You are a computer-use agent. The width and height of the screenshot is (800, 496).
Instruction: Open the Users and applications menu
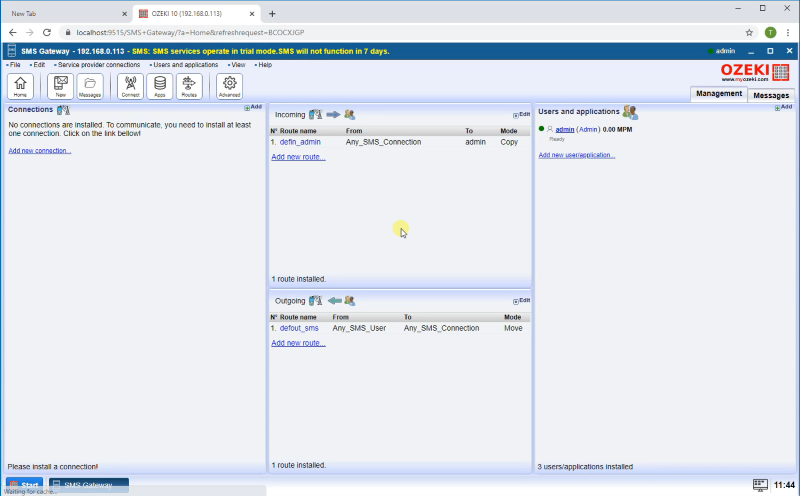[x=184, y=65]
